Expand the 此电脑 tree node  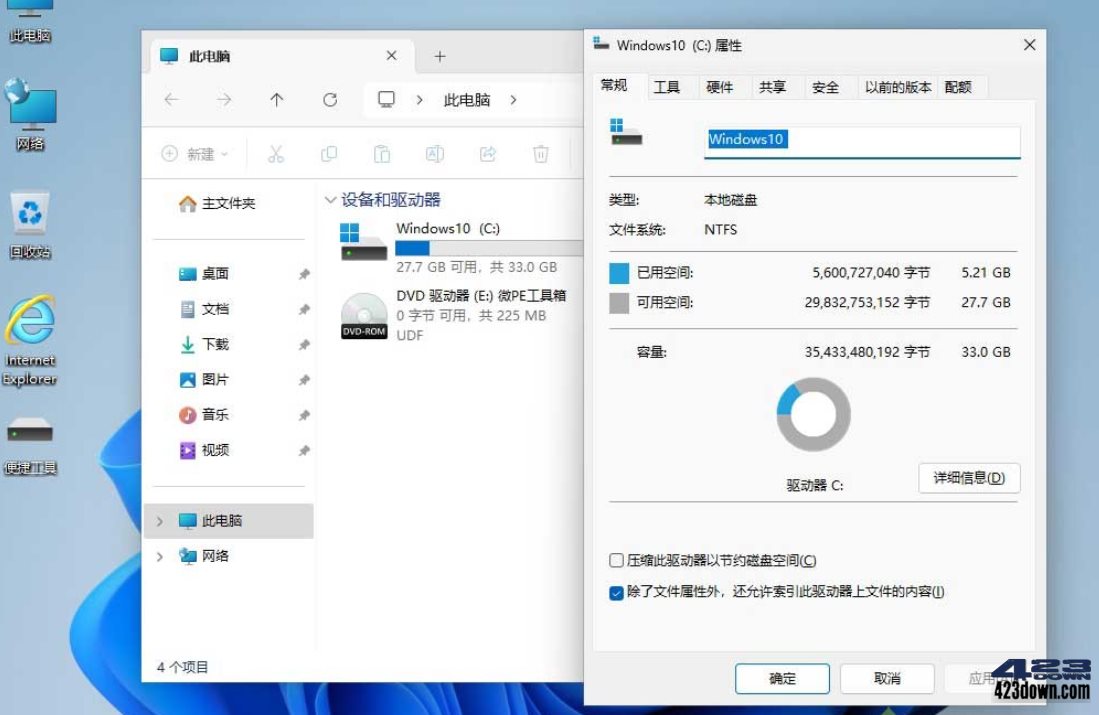pos(160,521)
